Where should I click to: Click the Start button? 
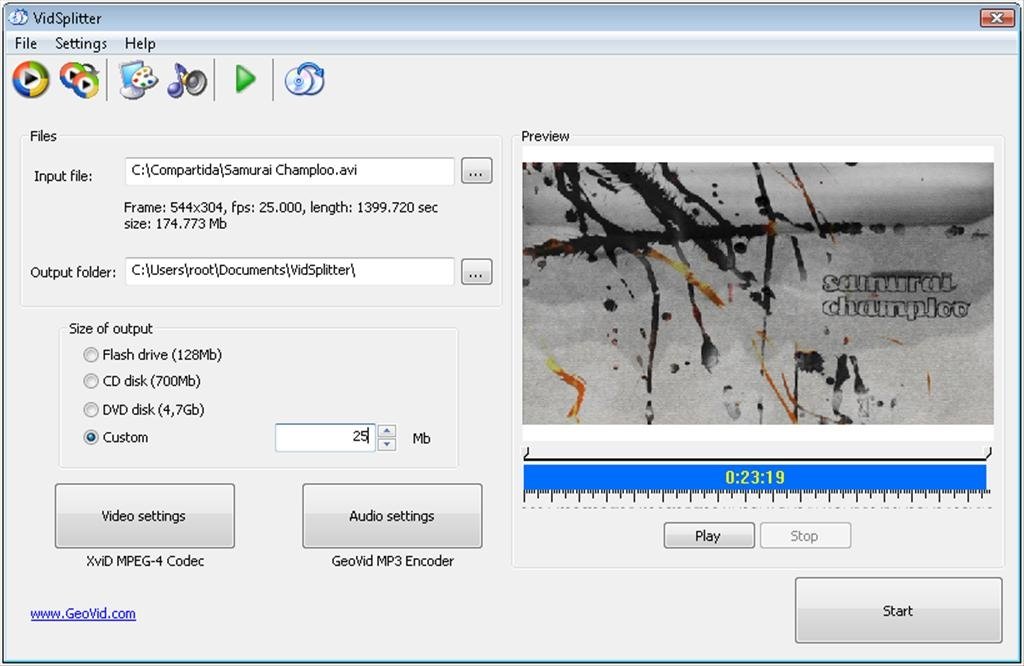pos(898,610)
